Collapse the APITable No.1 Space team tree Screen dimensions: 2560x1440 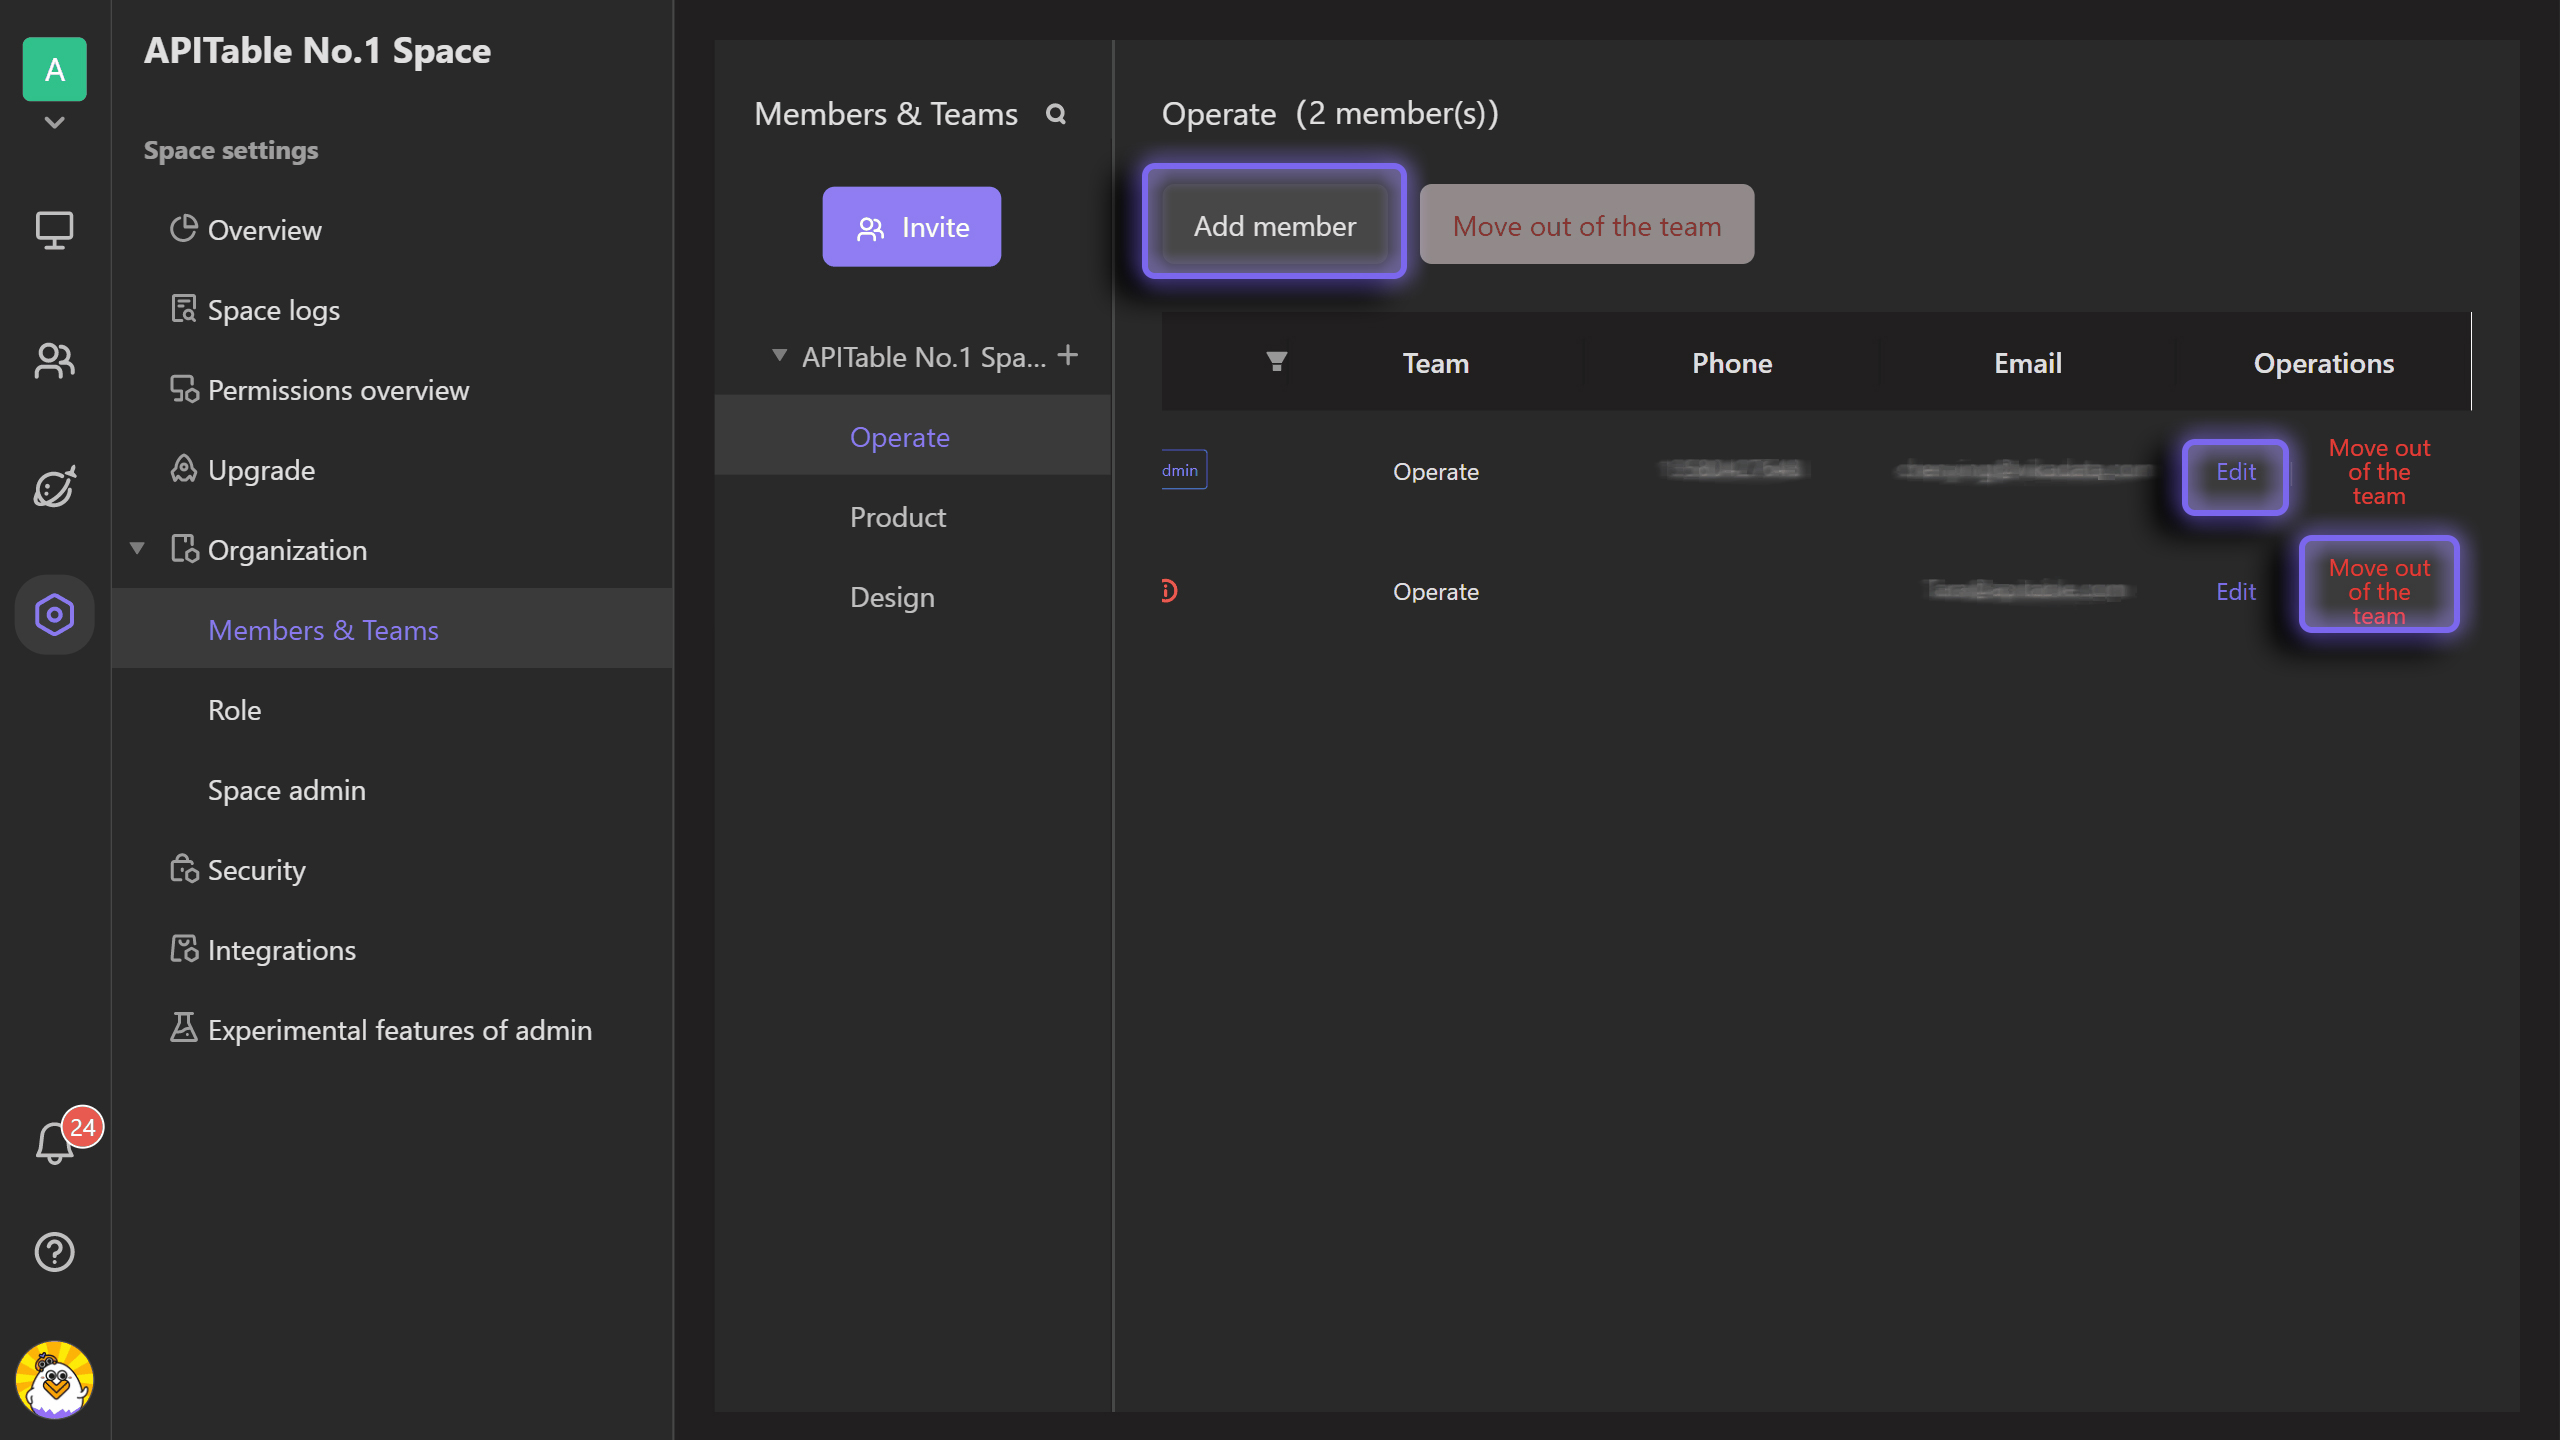(779, 356)
